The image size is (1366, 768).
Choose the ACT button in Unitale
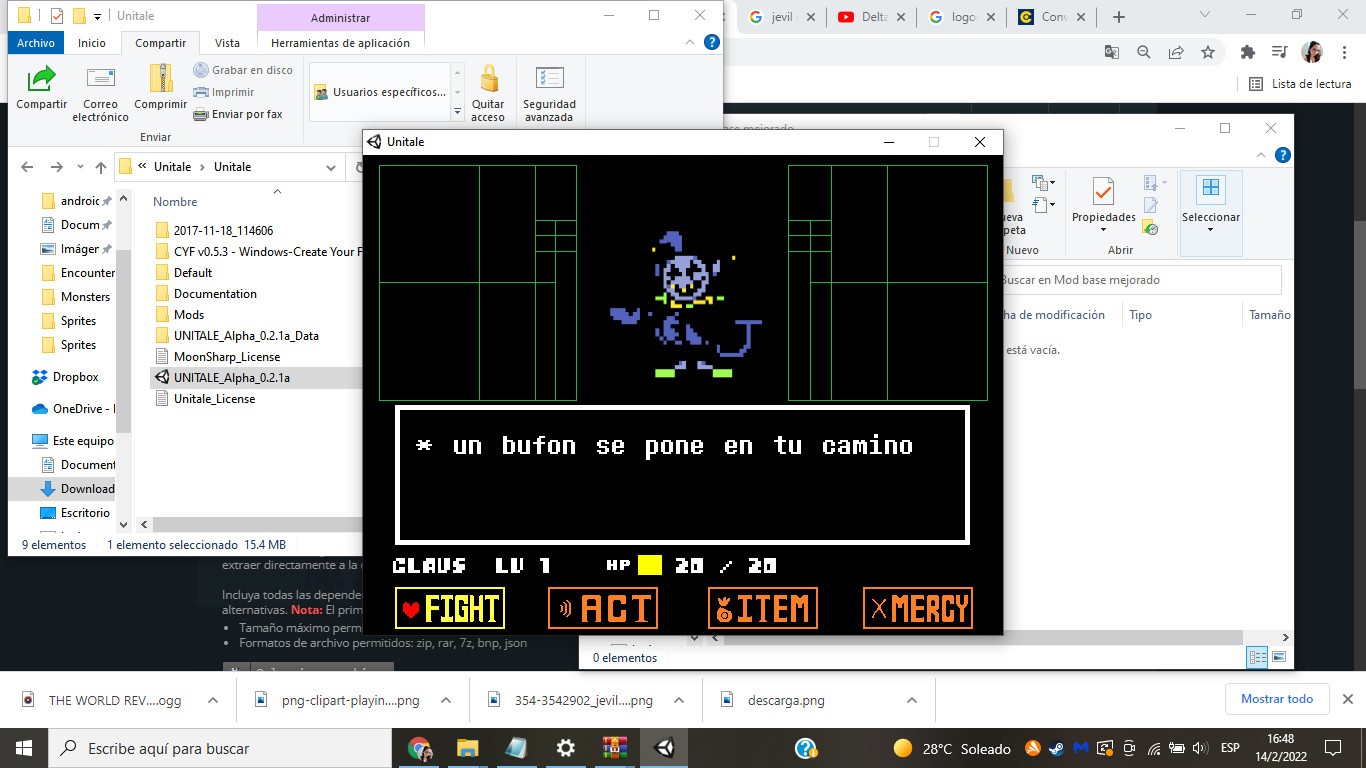click(x=603, y=608)
